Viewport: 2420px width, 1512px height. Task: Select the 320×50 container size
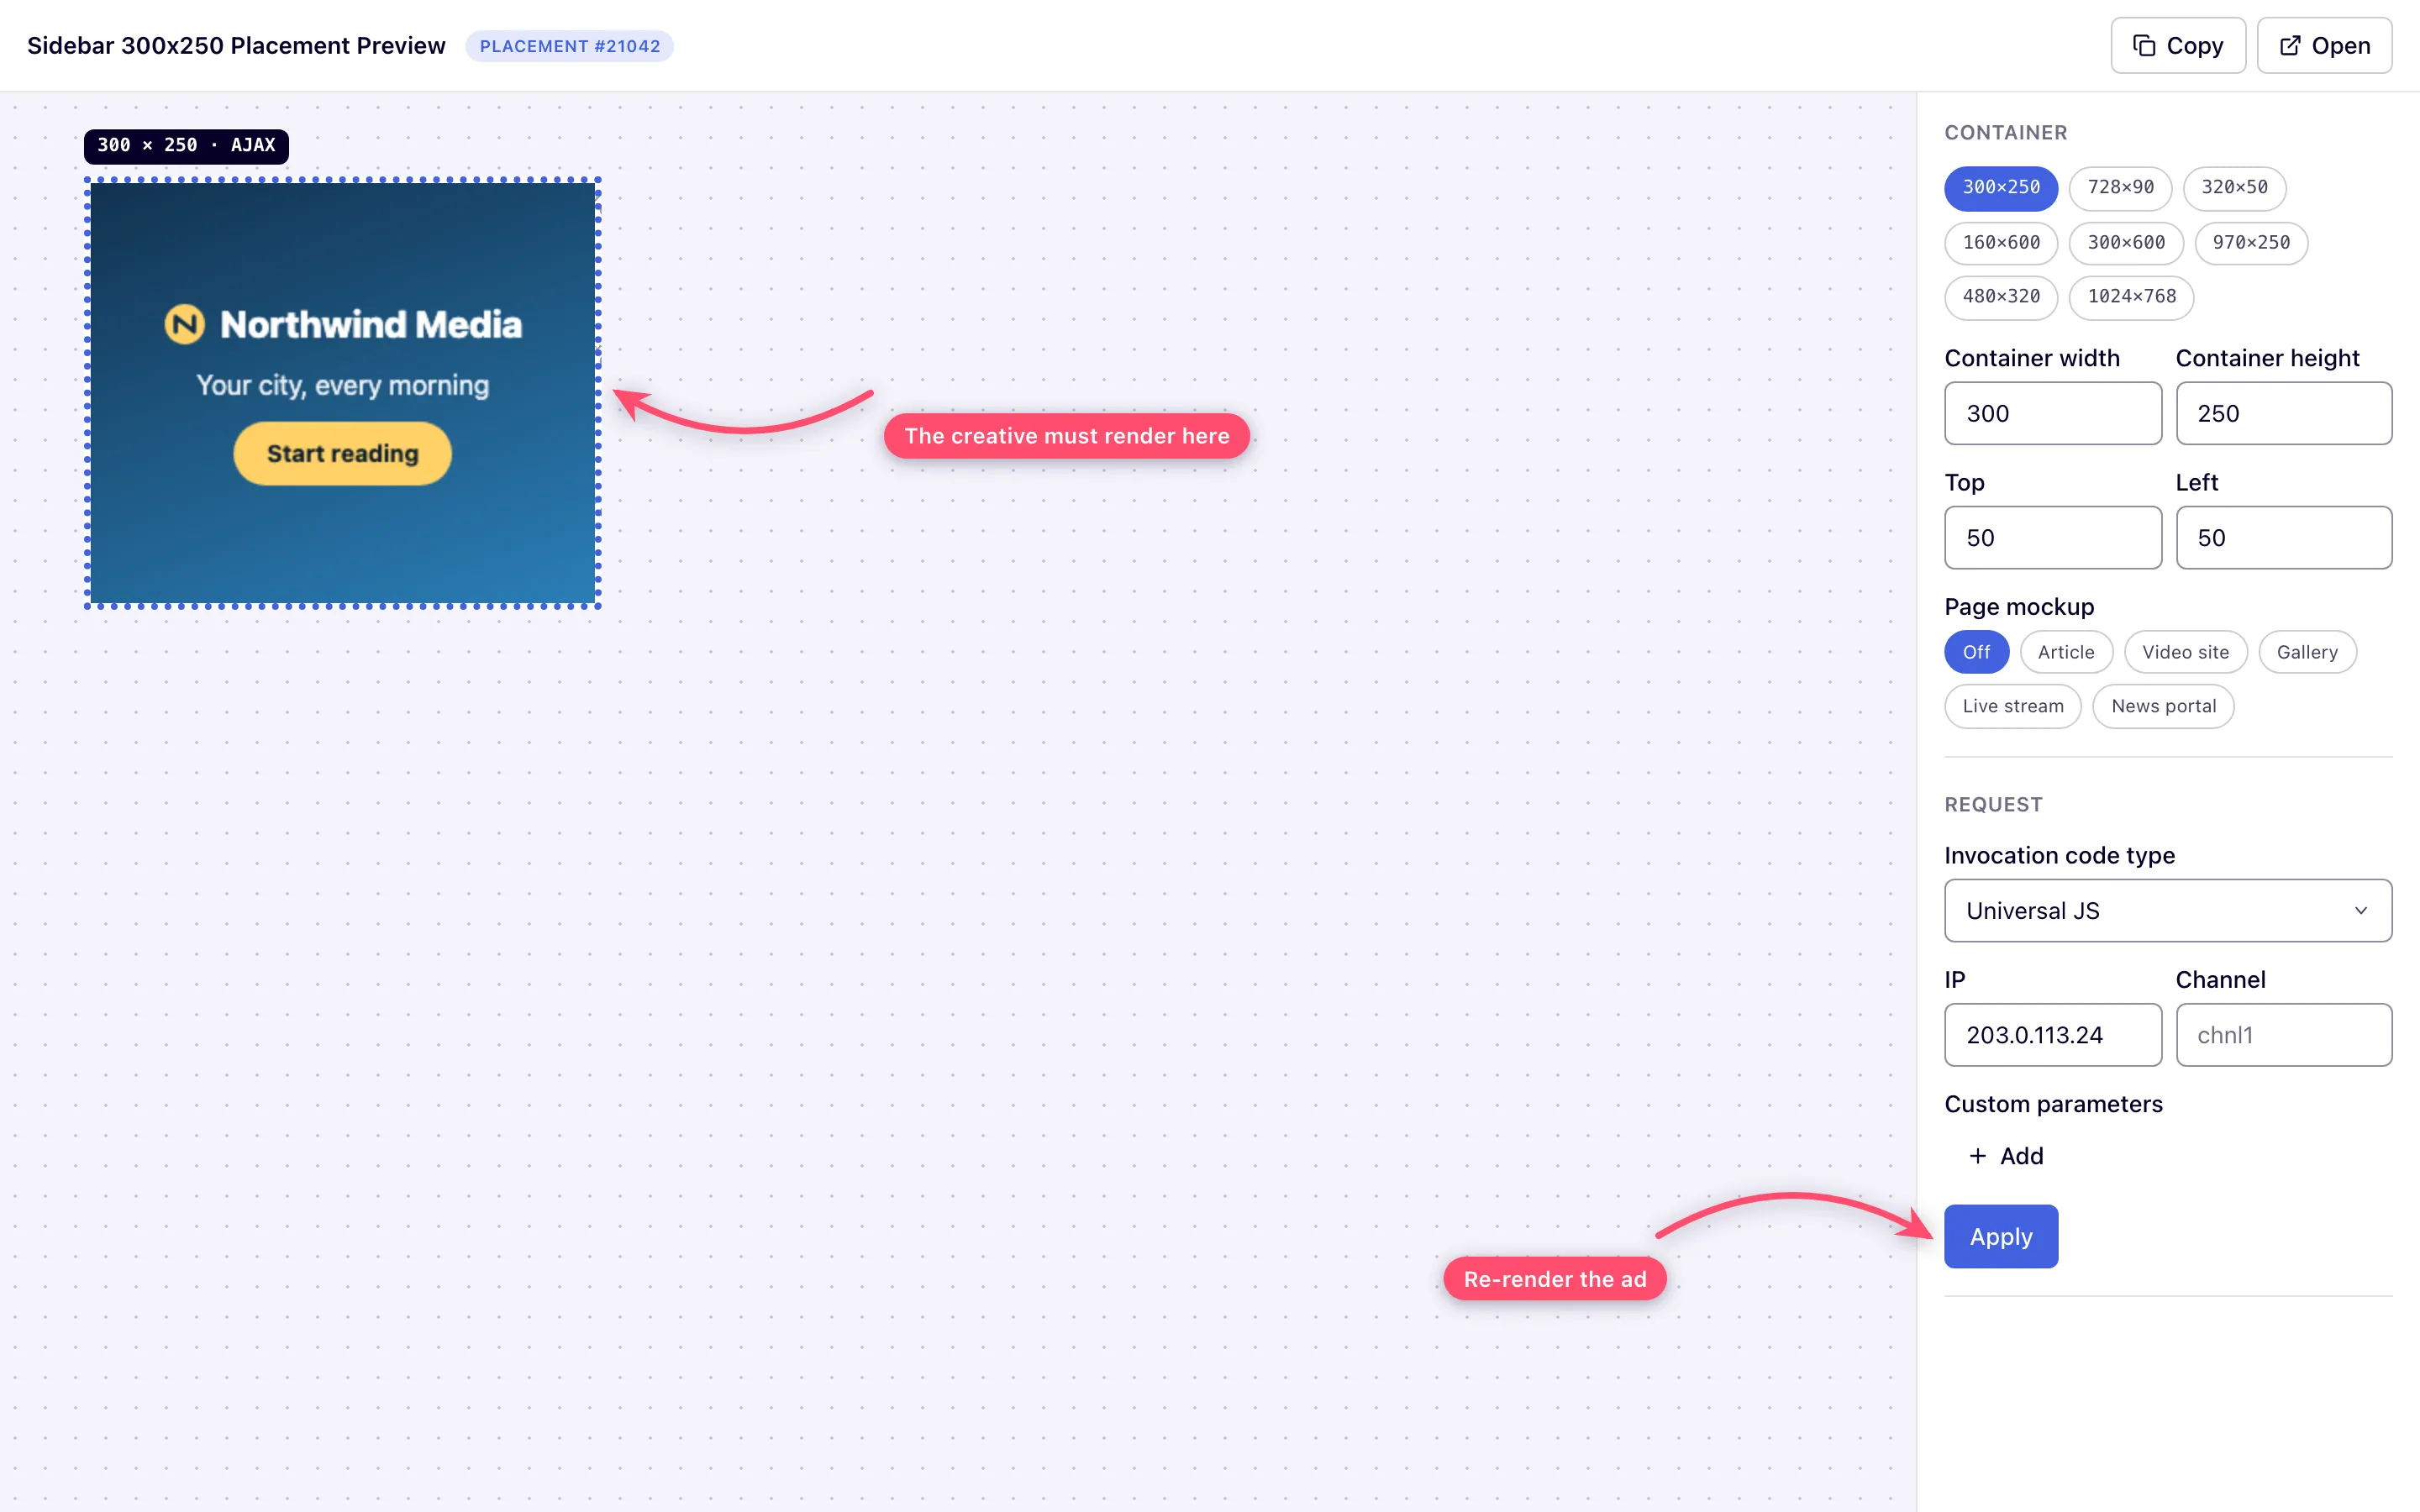coord(2234,188)
